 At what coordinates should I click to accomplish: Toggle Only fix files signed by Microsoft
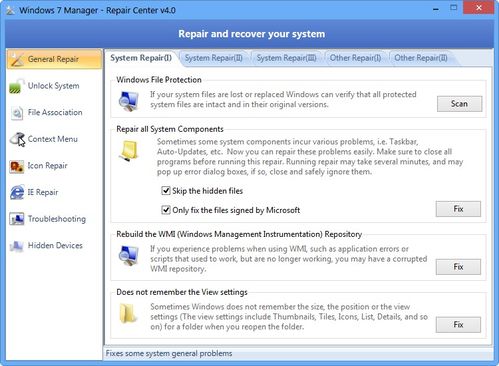click(x=166, y=210)
